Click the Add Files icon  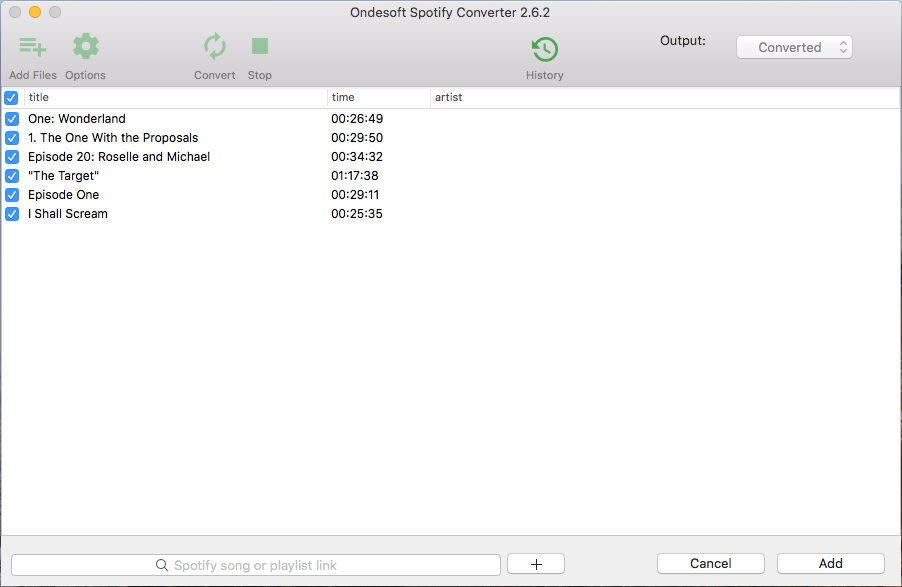pos(33,47)
